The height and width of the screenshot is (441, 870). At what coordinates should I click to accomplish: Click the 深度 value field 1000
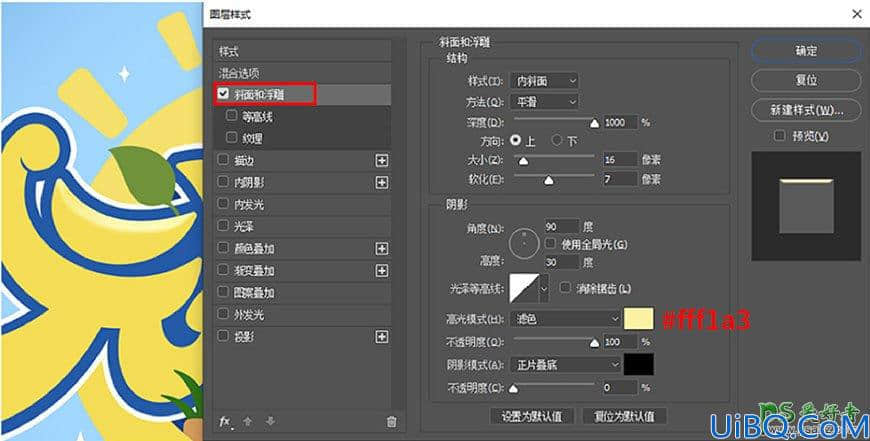pos(620,123)
